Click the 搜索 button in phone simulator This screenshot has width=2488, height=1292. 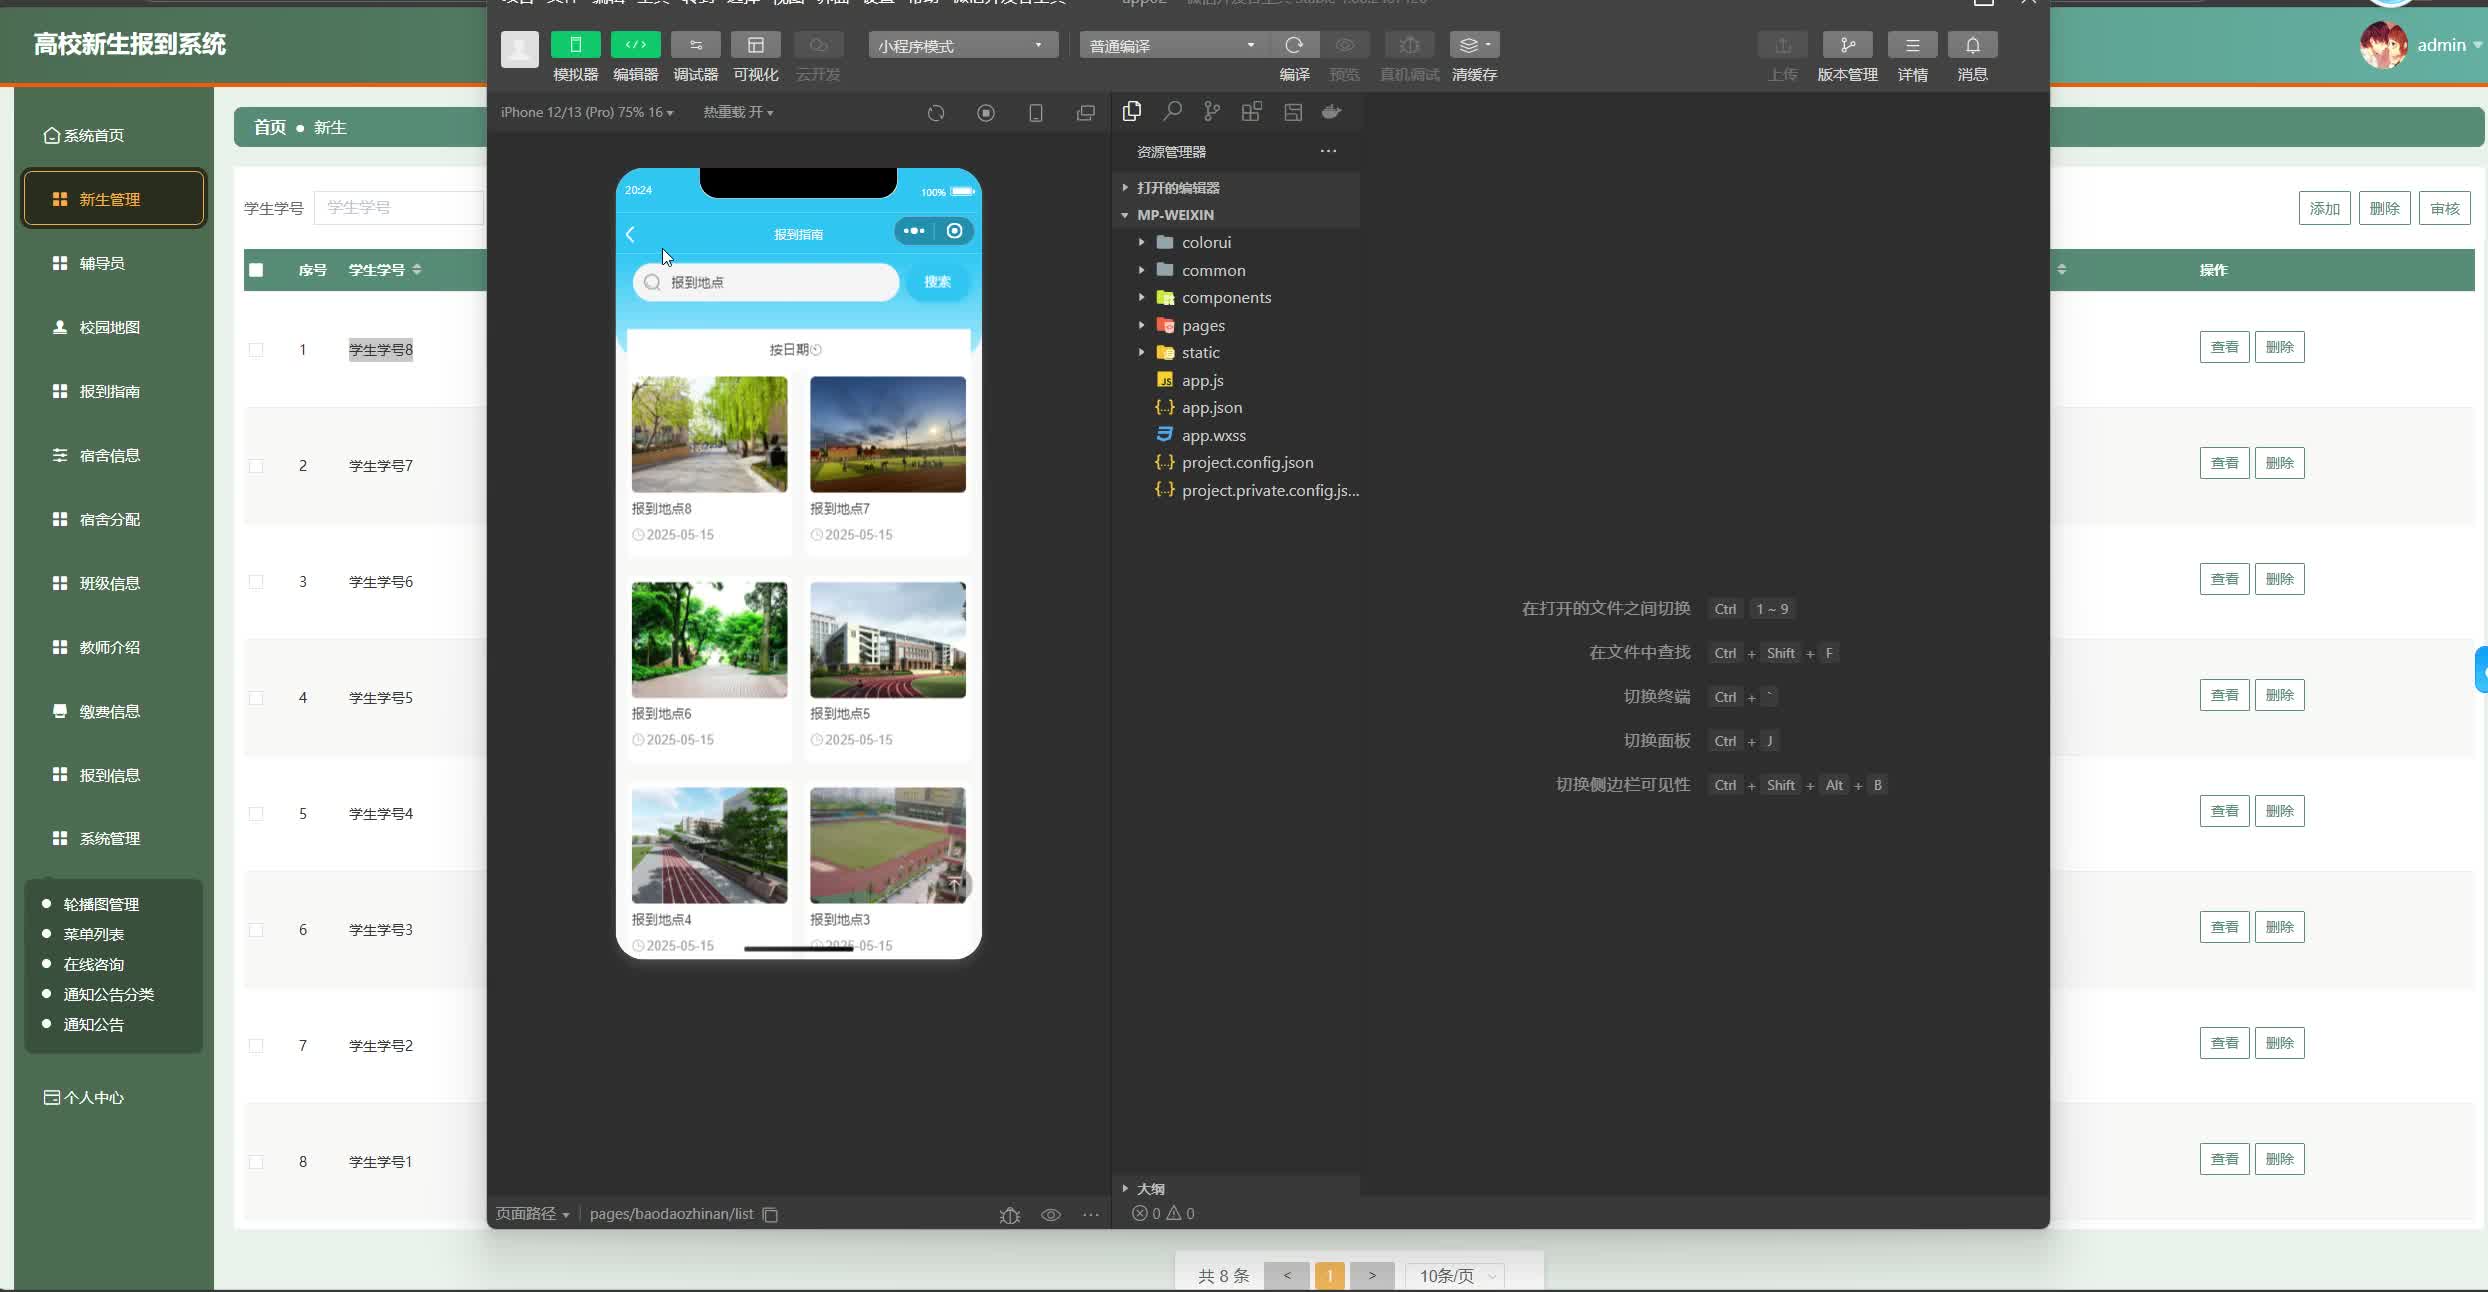[937, 282]
